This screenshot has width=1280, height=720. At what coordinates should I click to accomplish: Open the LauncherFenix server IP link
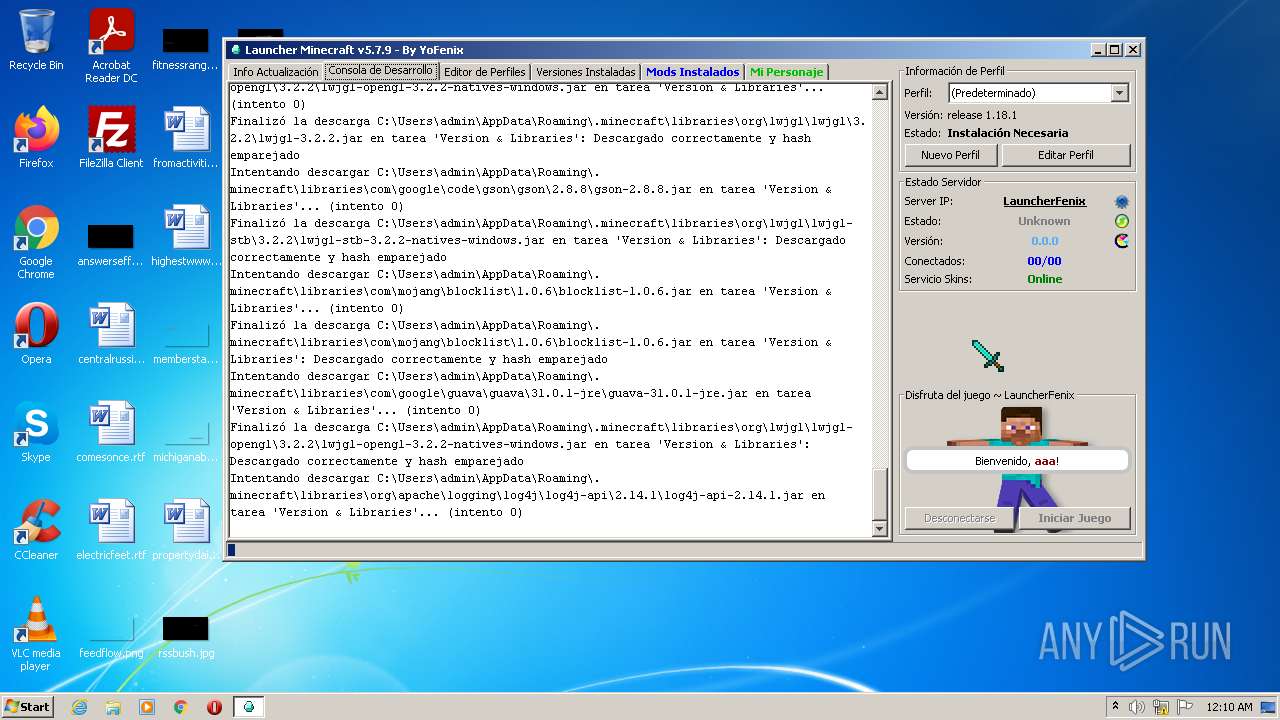click(1044, 202)
